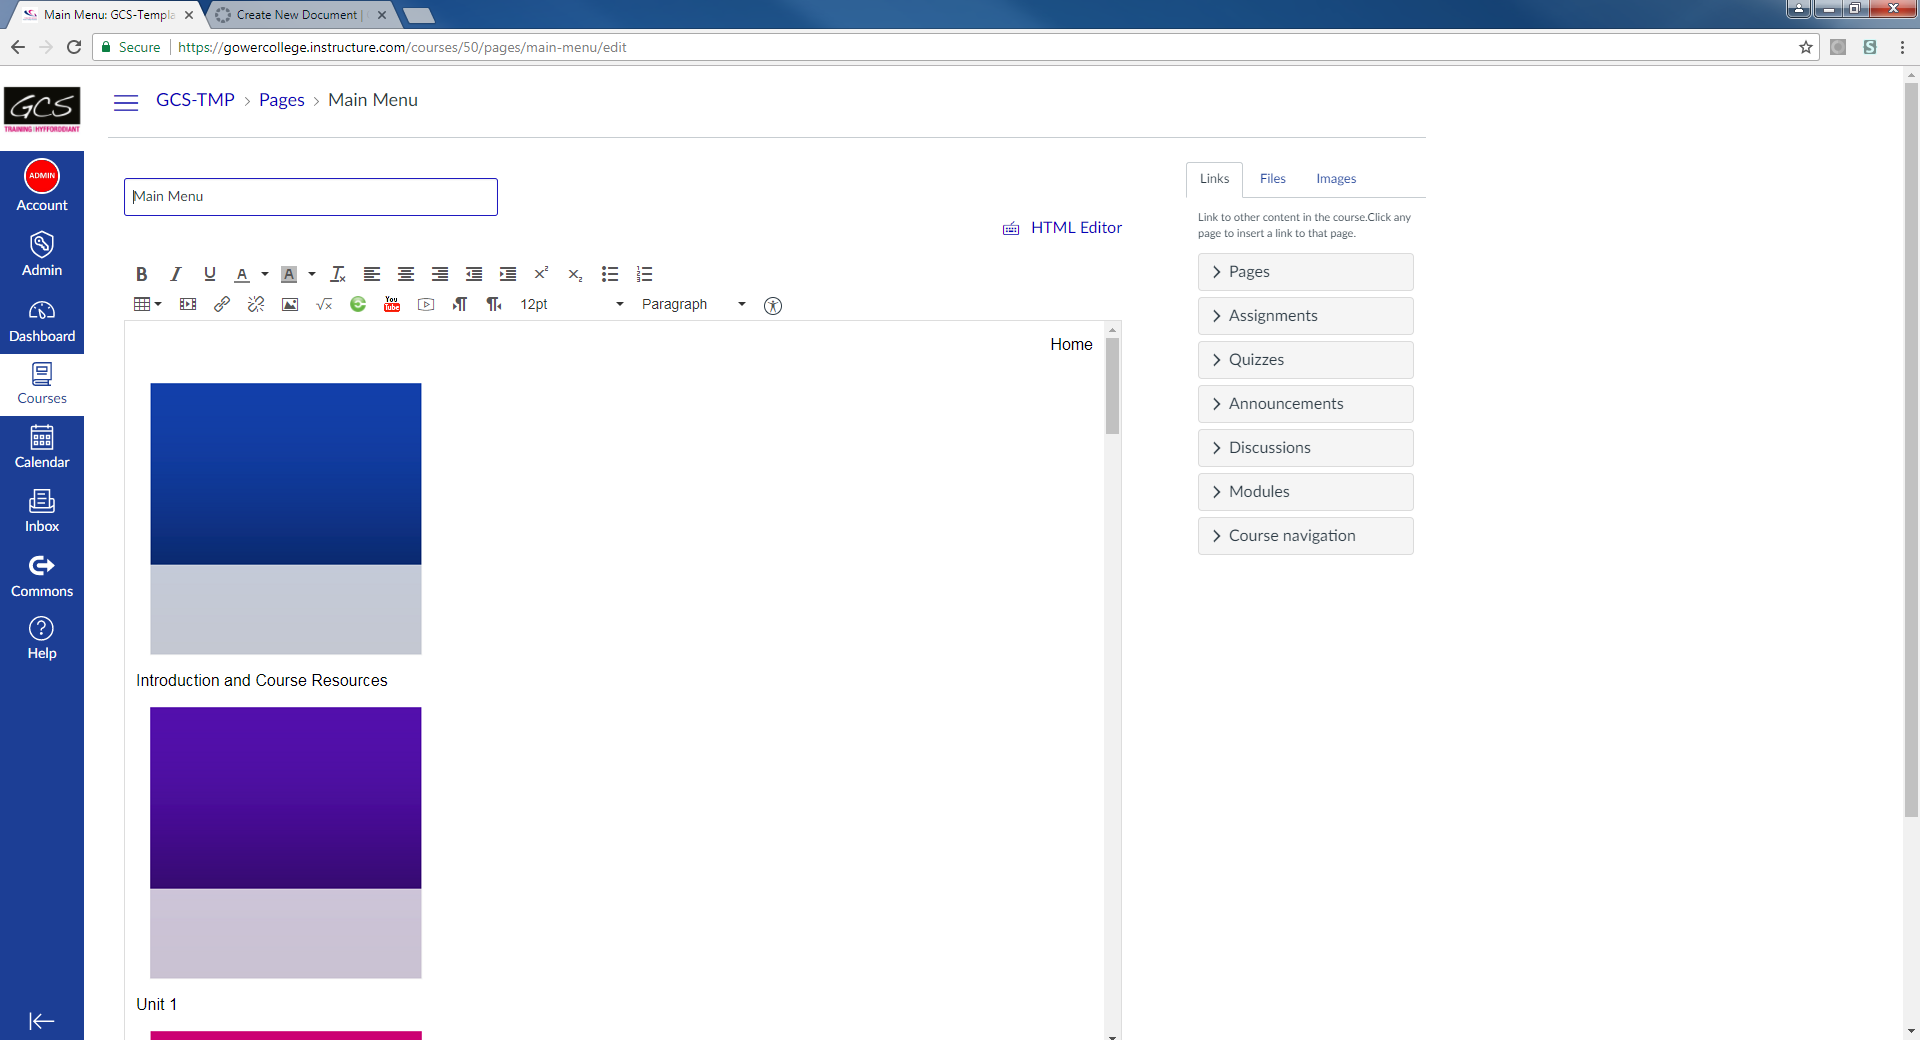Open Admin in the global navigation

pyautogui.click(x=42, y=254)
